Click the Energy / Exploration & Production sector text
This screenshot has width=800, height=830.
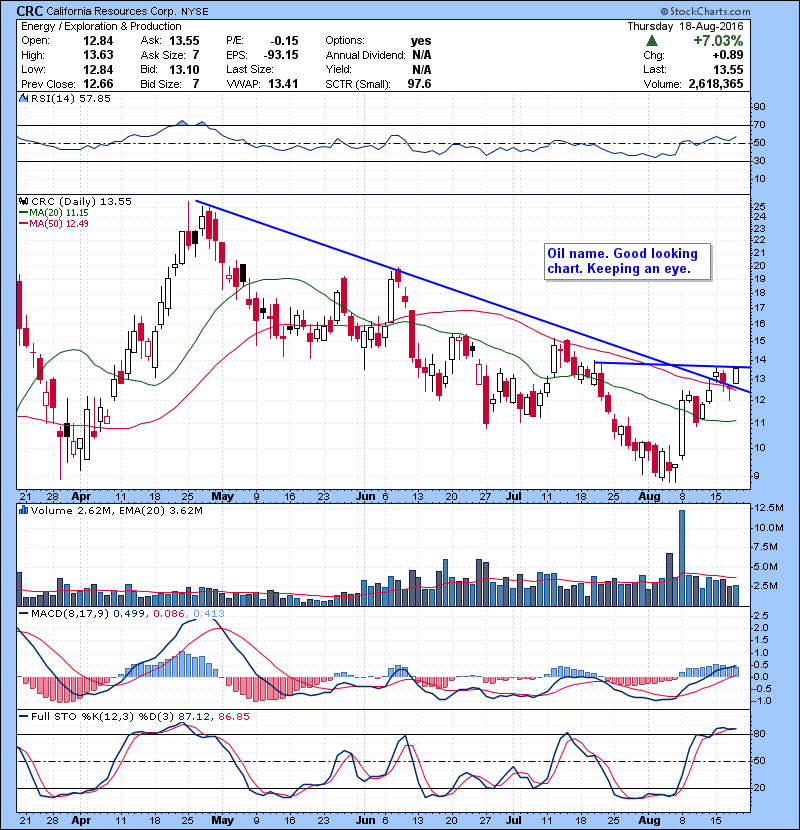[101, 26]
